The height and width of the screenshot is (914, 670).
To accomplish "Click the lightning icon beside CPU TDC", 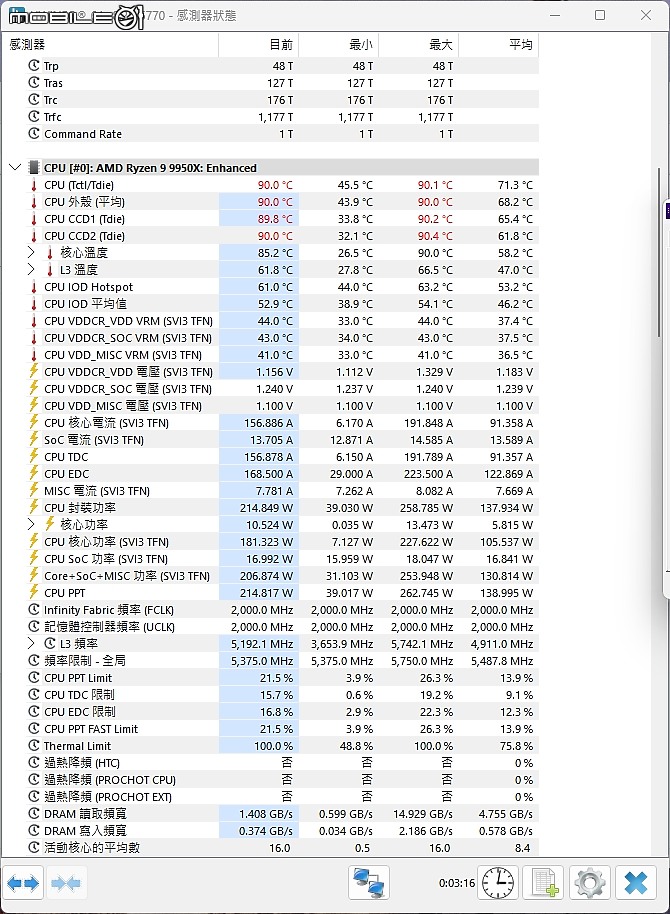I will tap(34, 456).
